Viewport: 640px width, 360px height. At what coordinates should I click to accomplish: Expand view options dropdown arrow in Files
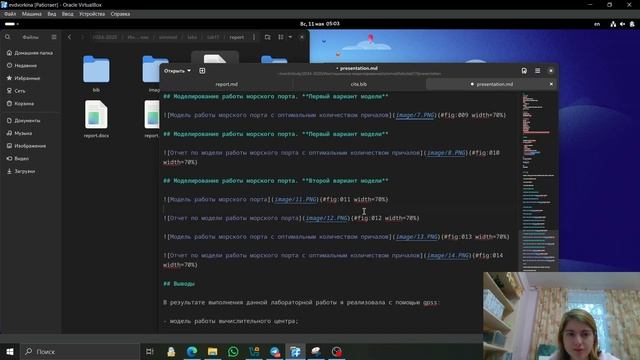point(290,37)
